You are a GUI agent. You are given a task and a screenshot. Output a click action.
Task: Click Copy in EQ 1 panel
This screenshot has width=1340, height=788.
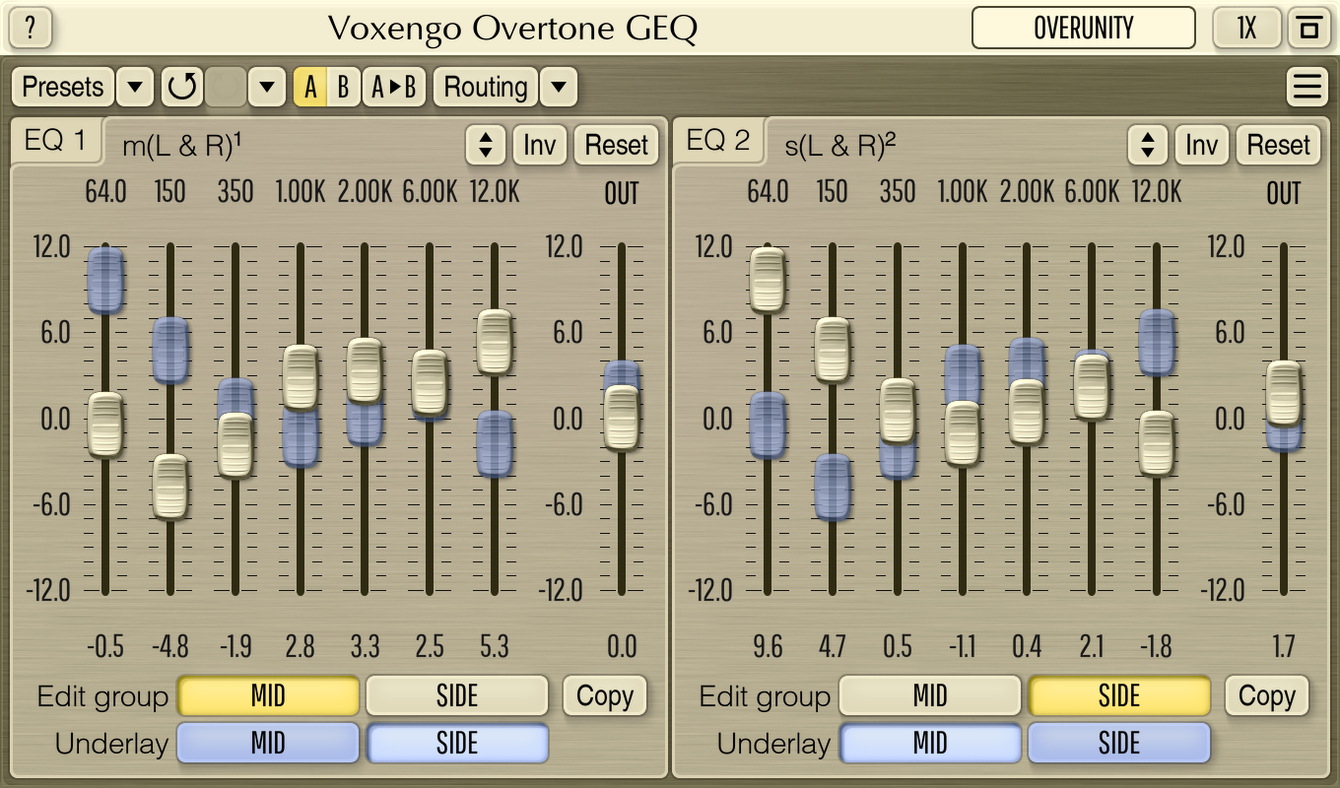tap(605, 696)
